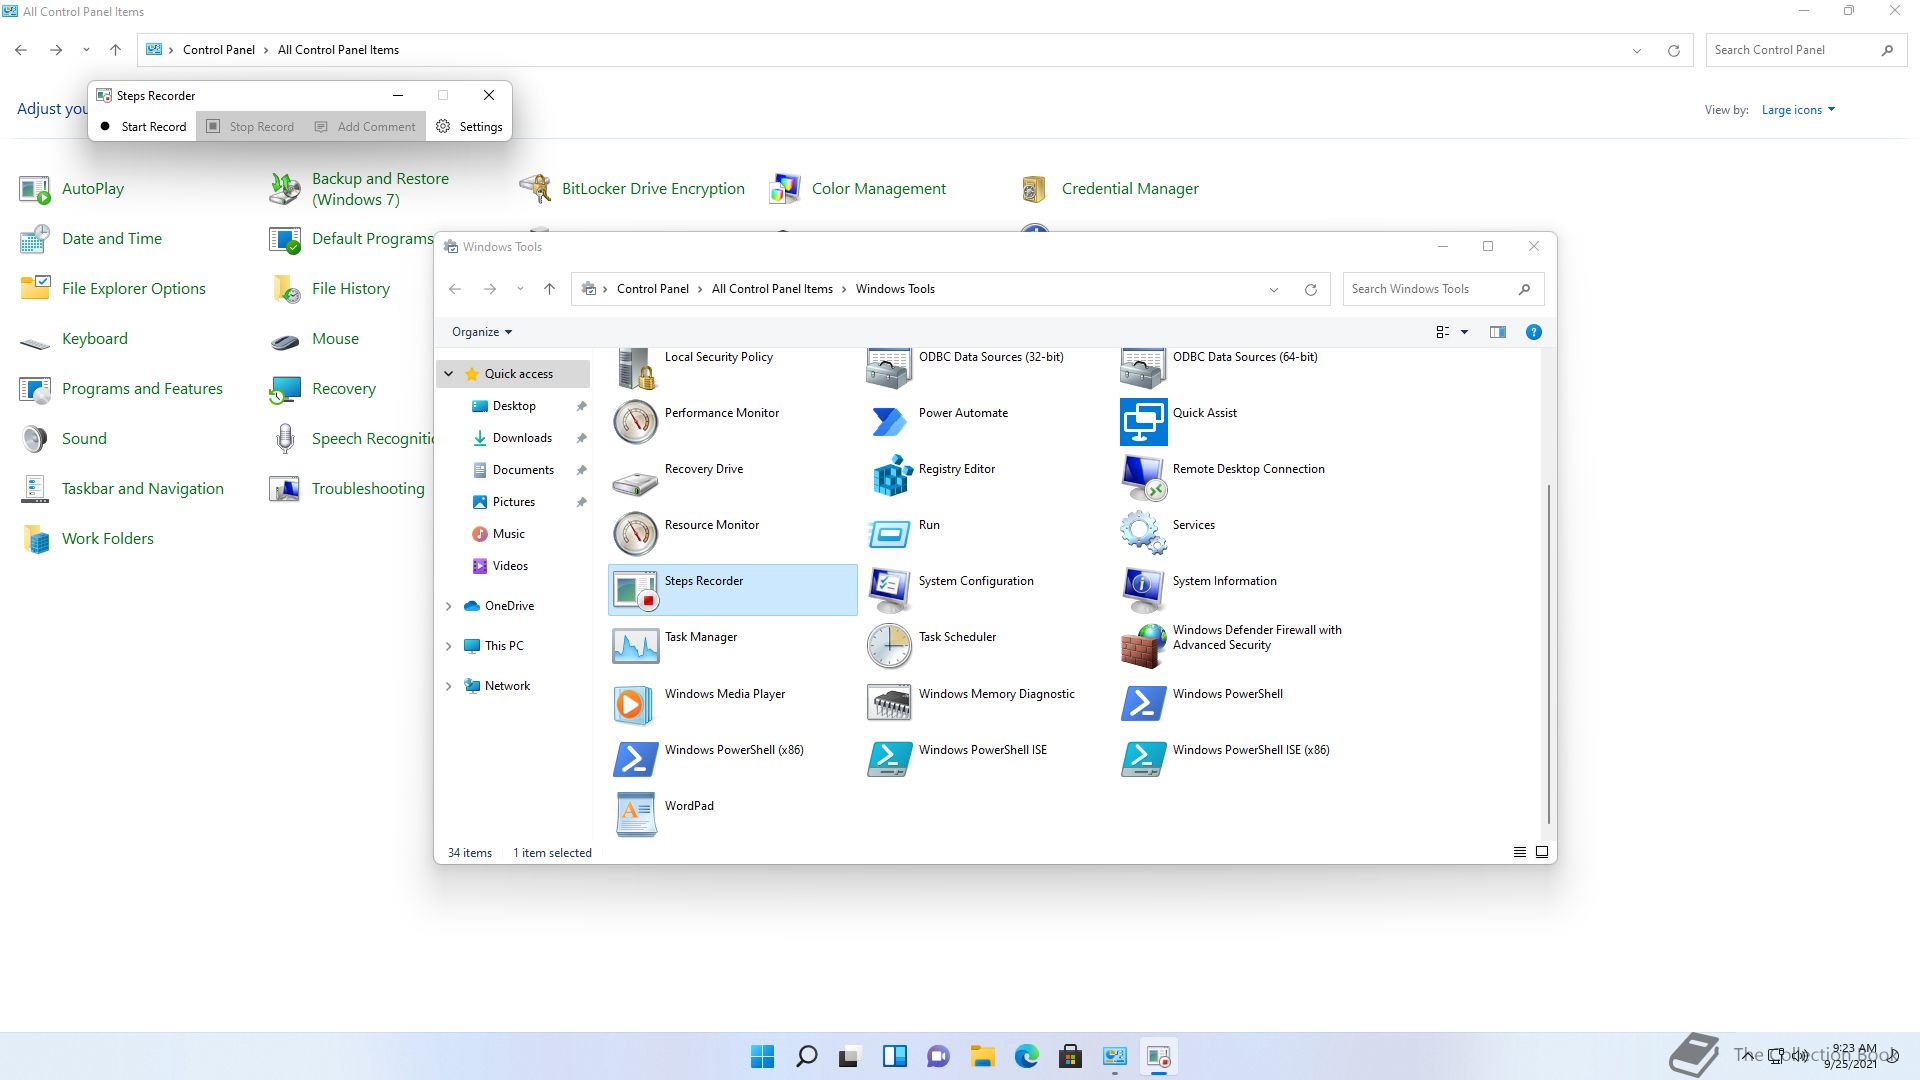Image resolution: width=1920 pixels, height=1080 pixels.
Task: Open System Configuration icon
Action: [889, 590]
